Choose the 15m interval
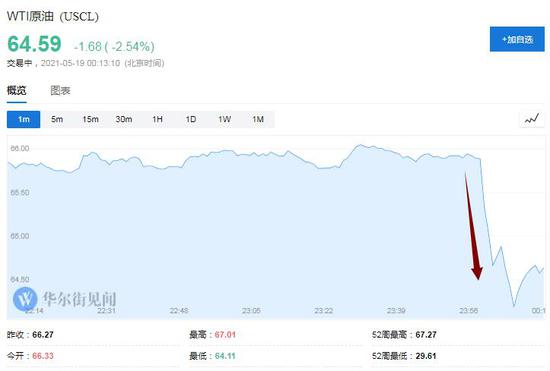The width and height of the screenshot is (550, 371). point(90,119)
